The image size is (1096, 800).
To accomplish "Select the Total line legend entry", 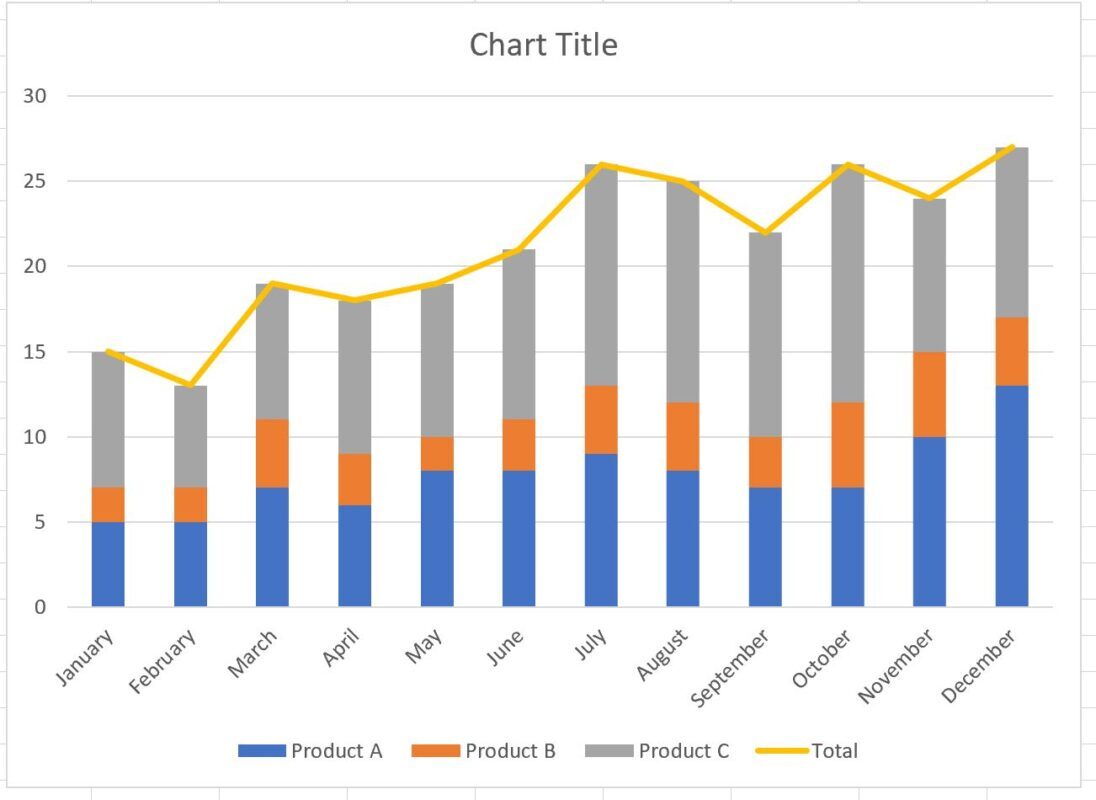I will [x=807, y=751].
